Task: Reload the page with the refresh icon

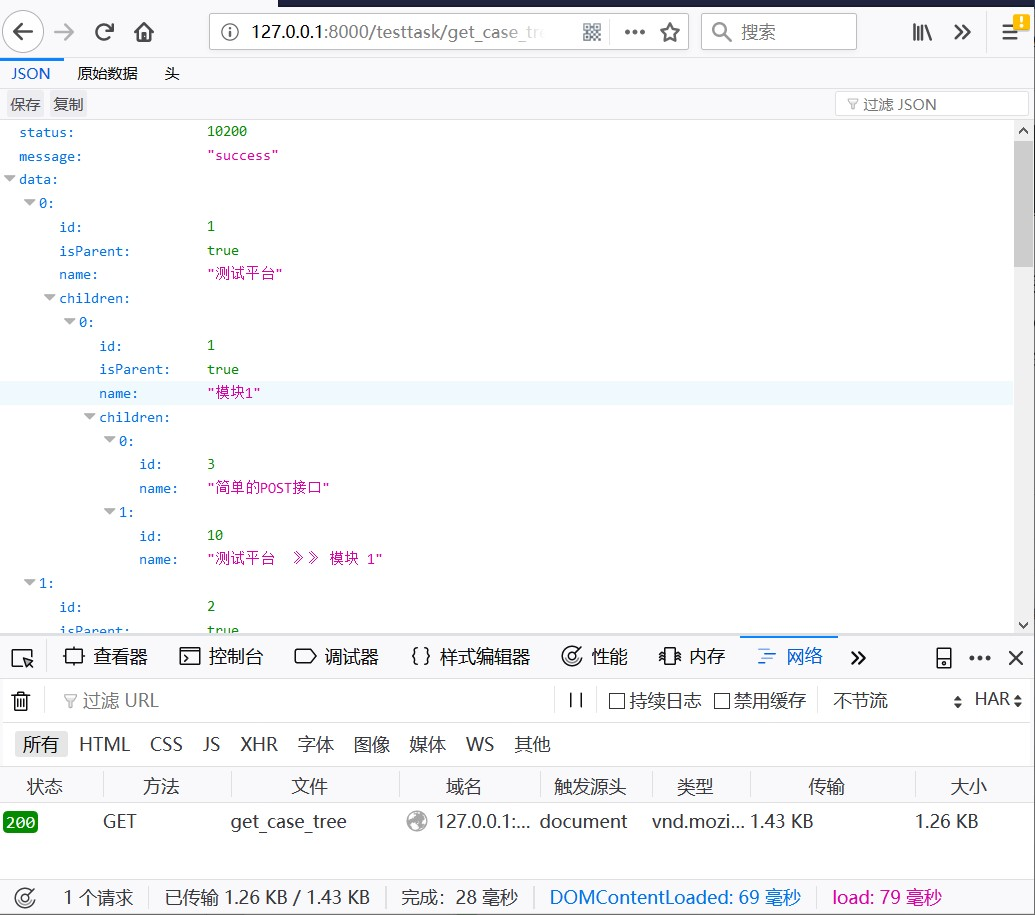Action: point(104,32)
